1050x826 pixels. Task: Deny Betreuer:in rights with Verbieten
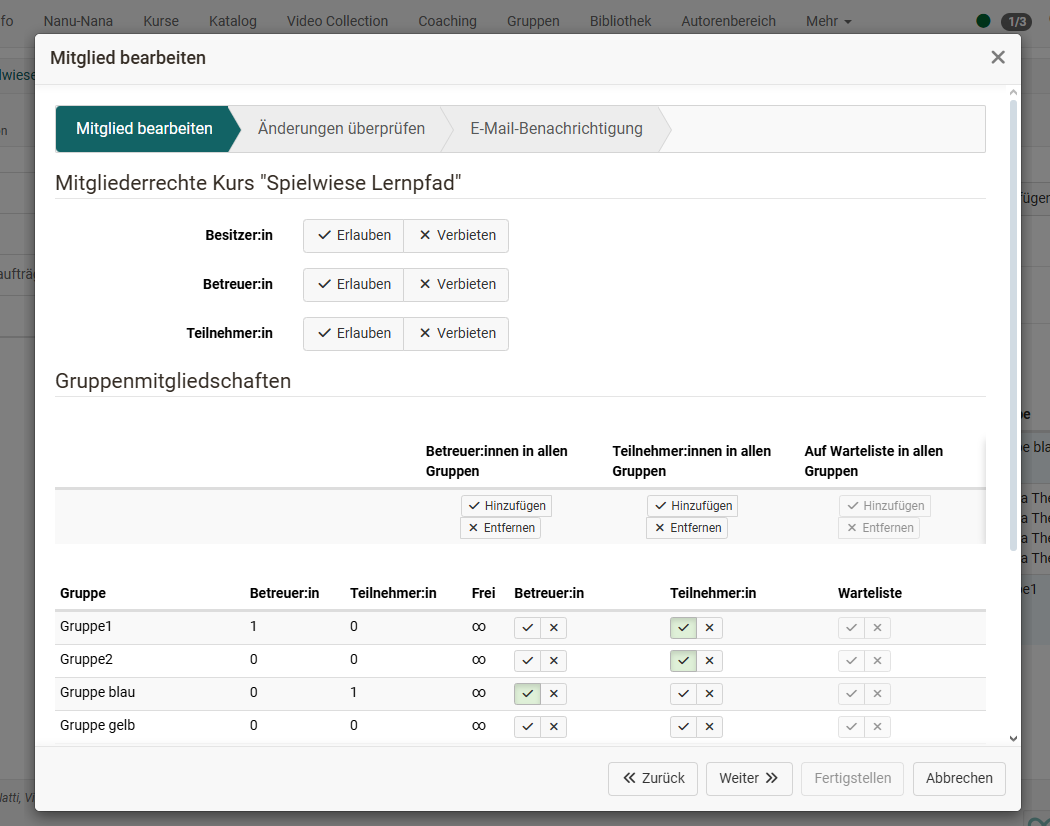456,285
